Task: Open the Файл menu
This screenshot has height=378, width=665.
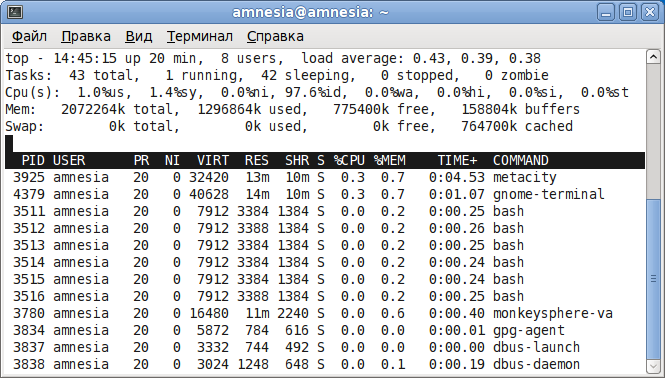Action: click(29, 36)
